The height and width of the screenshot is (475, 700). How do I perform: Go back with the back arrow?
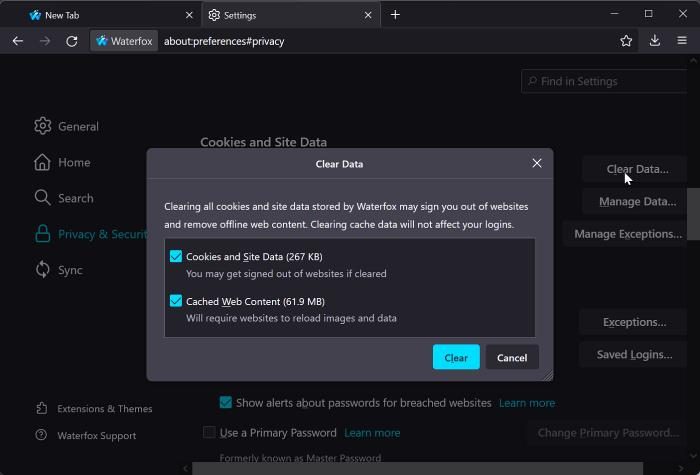(x=18, y=41)
